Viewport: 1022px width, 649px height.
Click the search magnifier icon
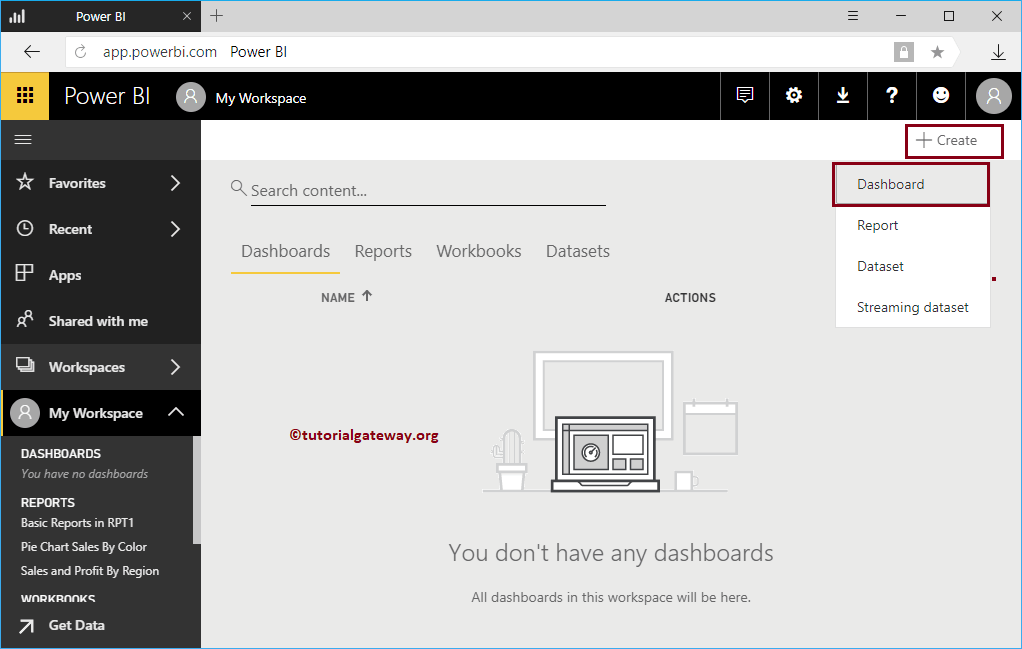tap(239, 188)
